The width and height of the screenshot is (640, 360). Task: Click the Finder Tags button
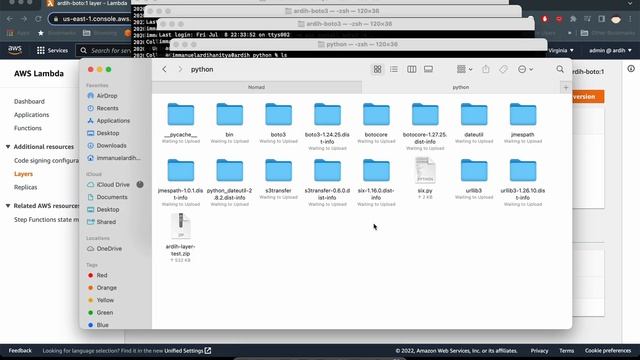click(503, 69)
